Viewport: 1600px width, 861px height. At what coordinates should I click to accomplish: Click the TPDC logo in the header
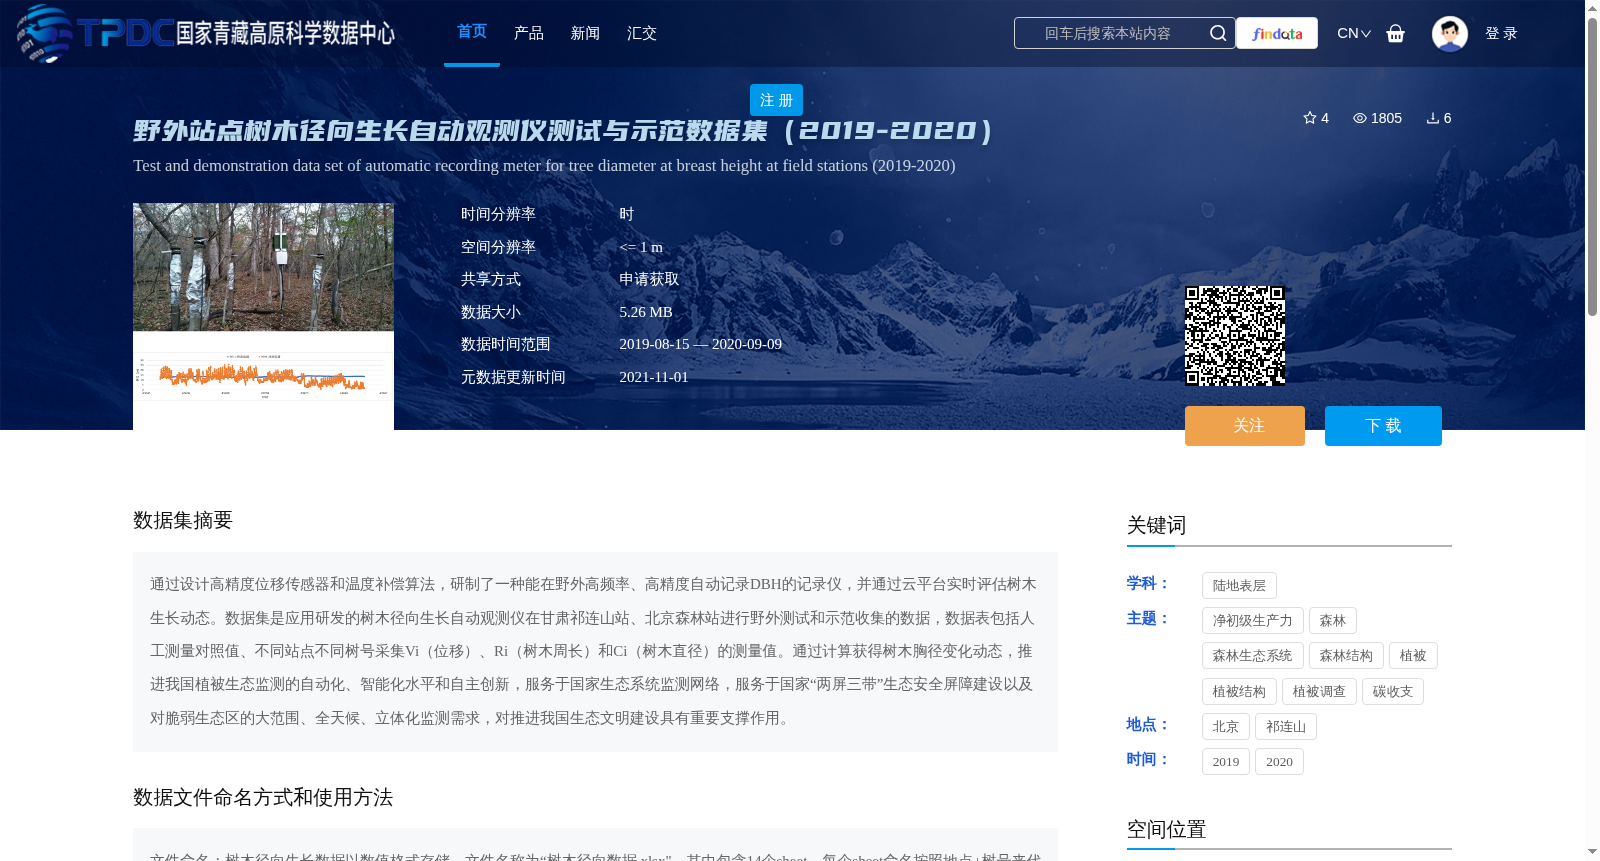click(206, 33)
